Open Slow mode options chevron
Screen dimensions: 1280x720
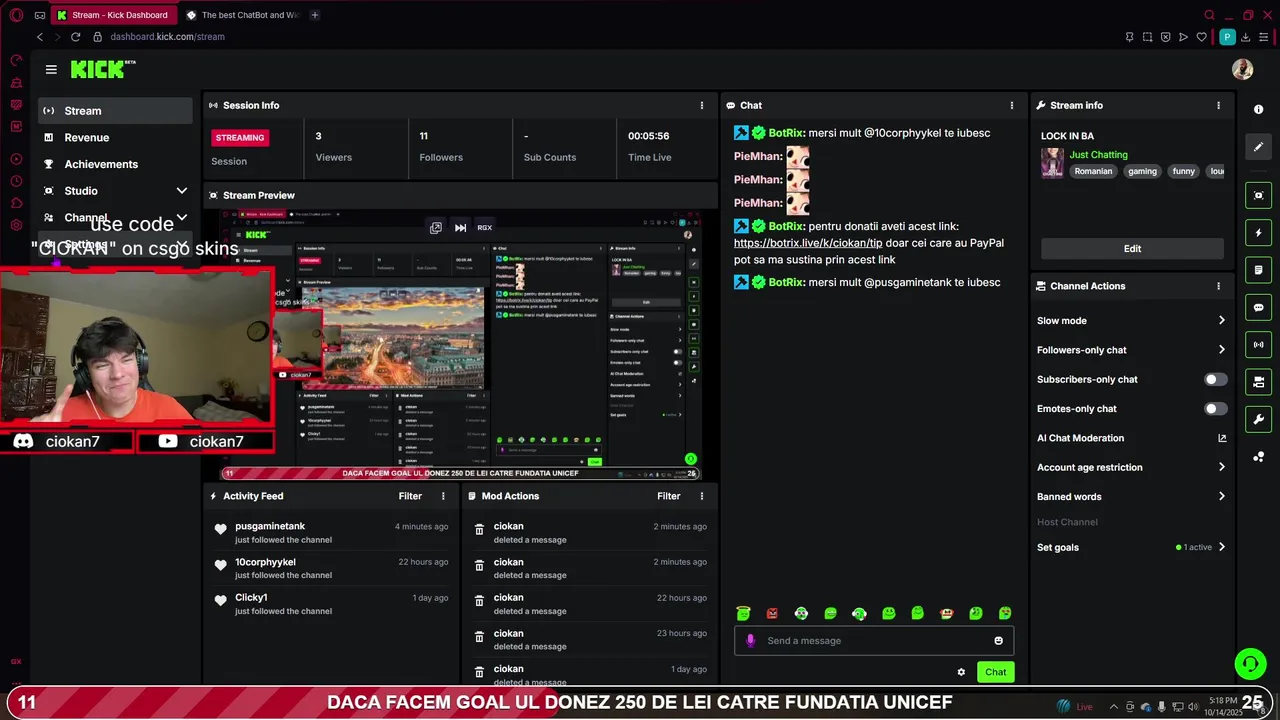point(1221,321)
